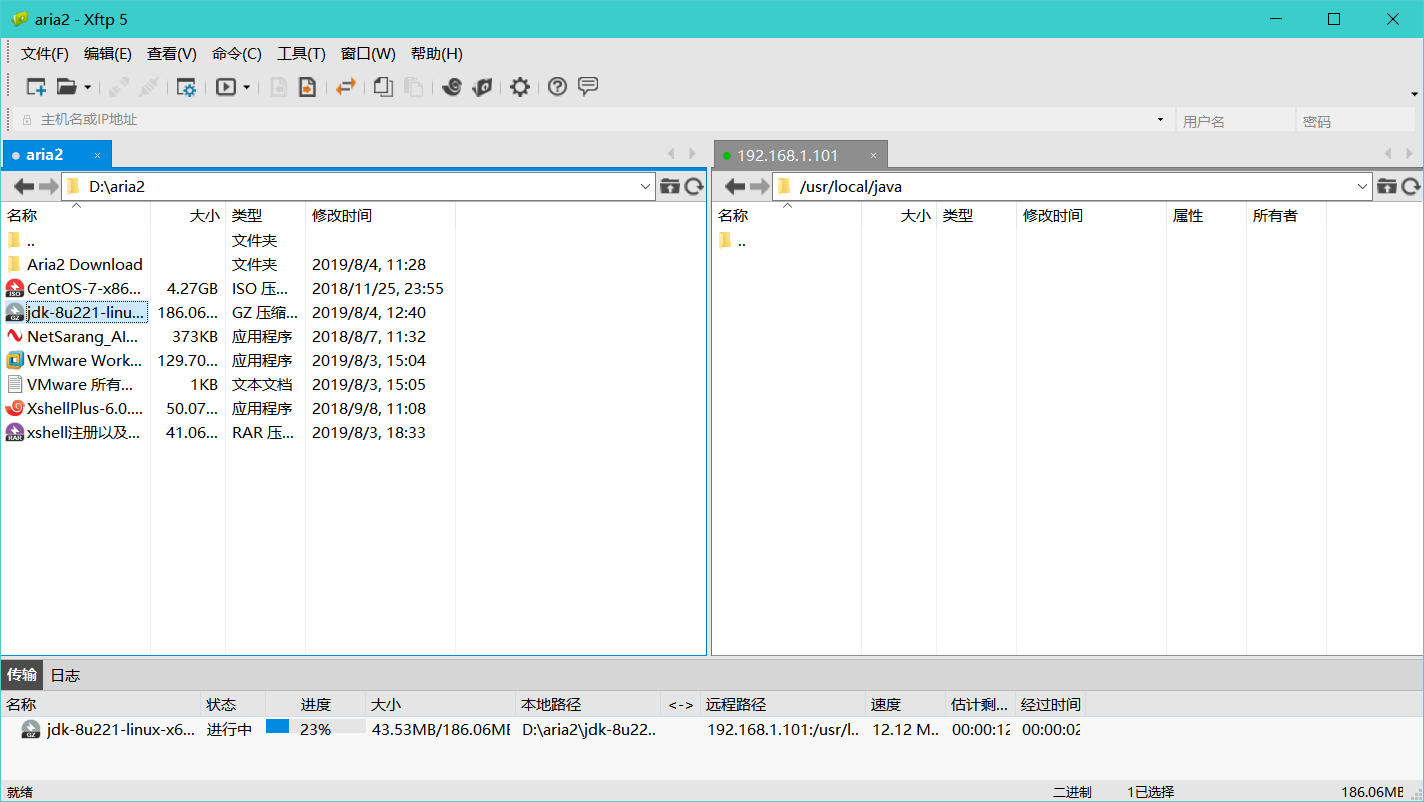Expand the D:\aria2 path dropdown
This screenshot has height=802, width=1424.
click(x=645, y=186)
